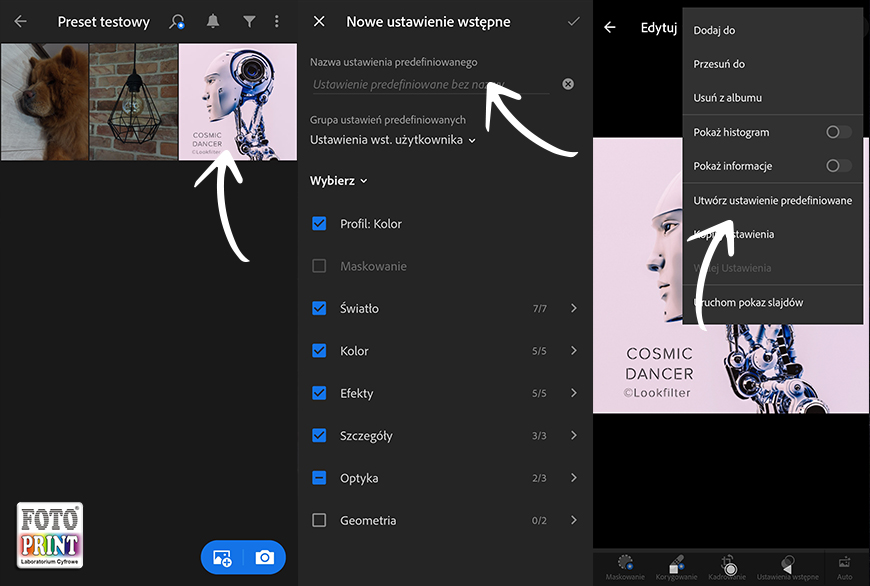
Task: Expand Światło settings chevron
Action: (574, 308)
